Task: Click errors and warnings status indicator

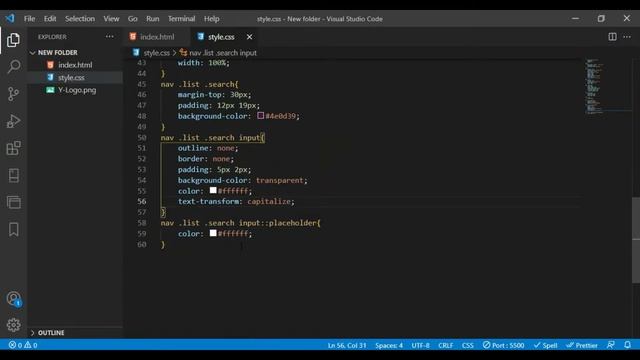Action: pyautogui.click(x=23, y=345)
